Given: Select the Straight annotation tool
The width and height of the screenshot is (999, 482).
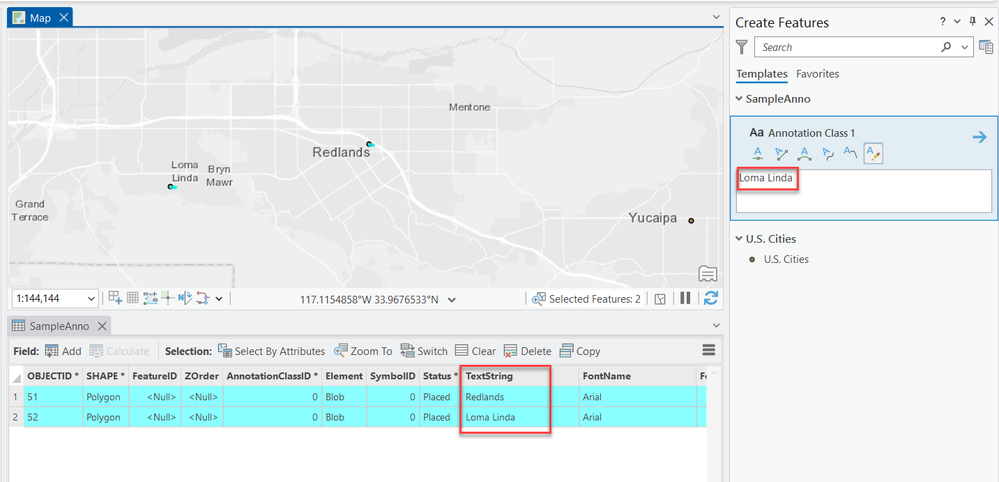Looking at the screenshot, I should 781,153.
